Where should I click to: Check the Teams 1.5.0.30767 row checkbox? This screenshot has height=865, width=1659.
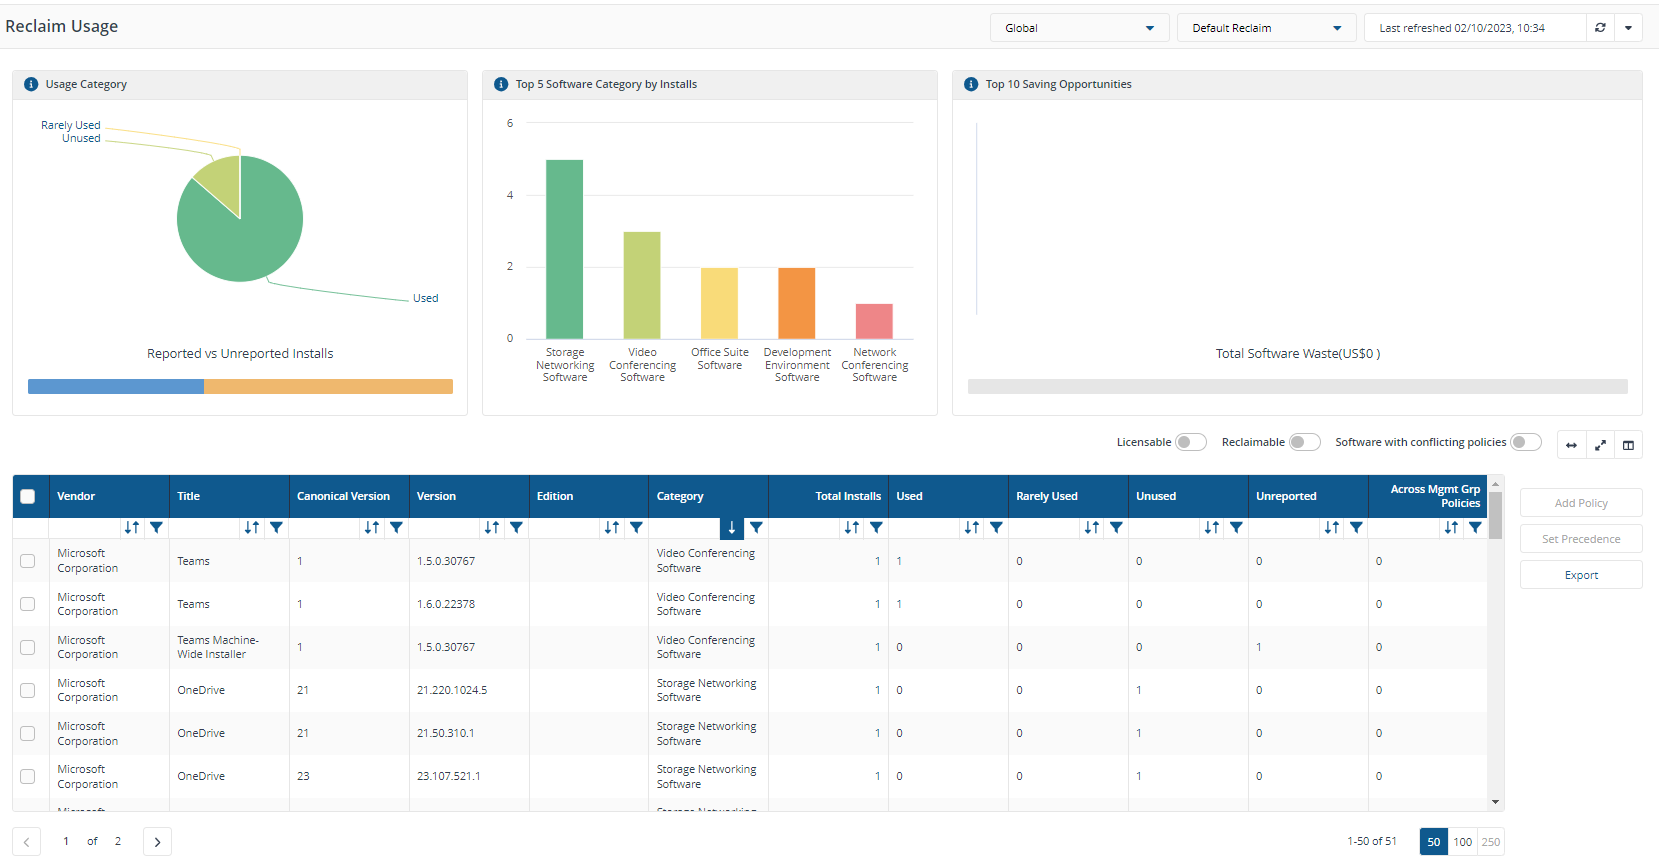[28, 561]
